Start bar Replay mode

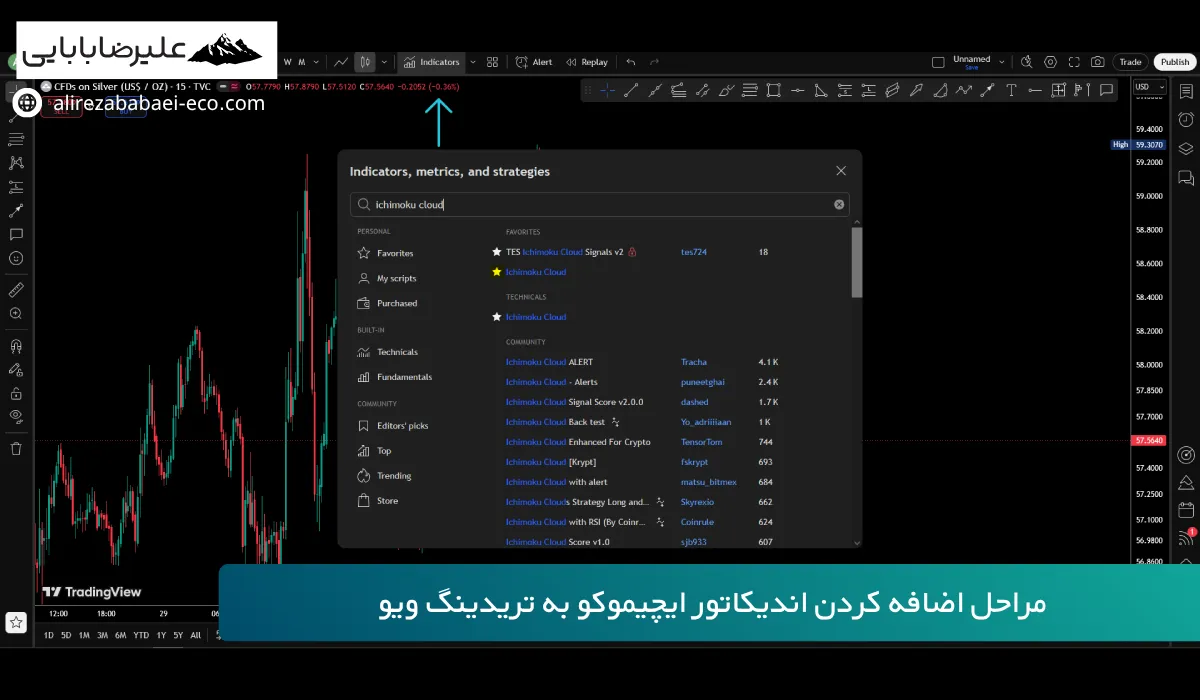pyautogui.click(x=587, y=62)
